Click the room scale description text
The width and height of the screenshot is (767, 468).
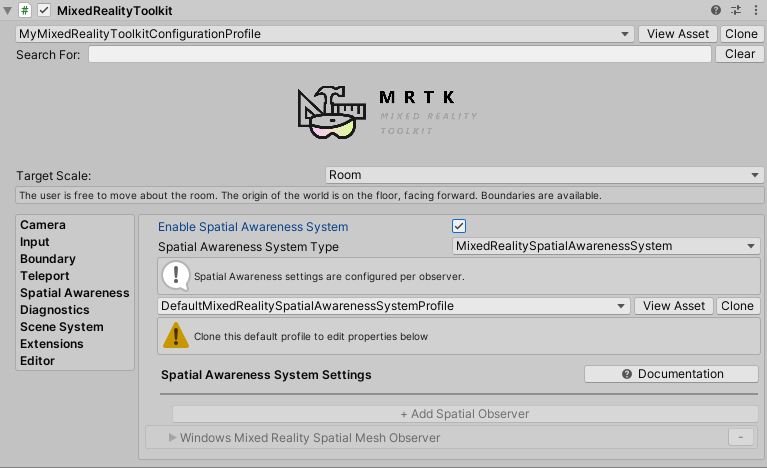(310, 196)
